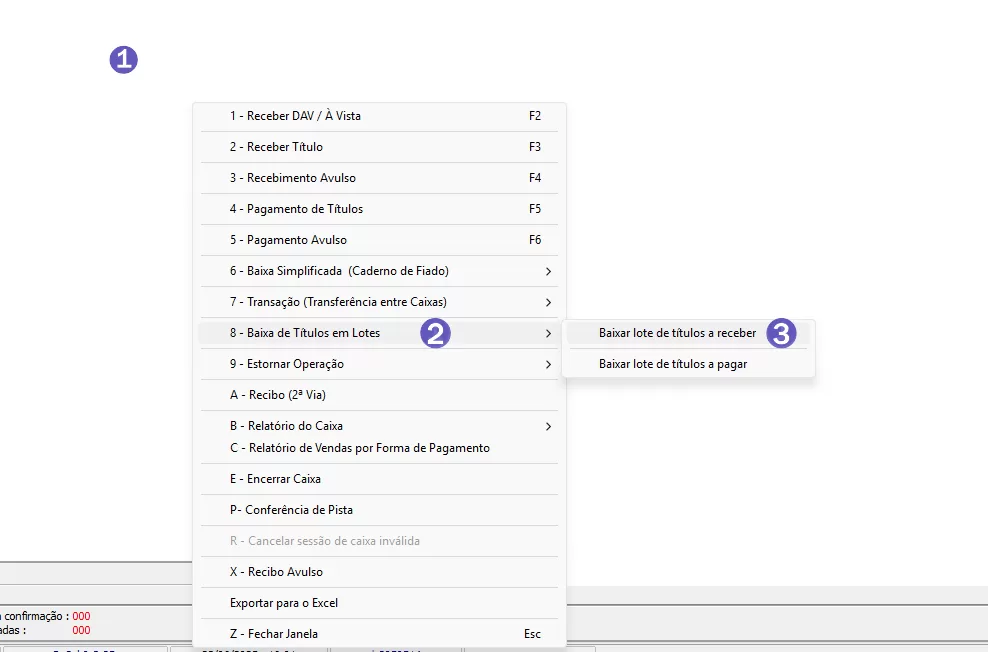This screenshot has width=988, height=652.
Task: Choose 'X - Recibo Avulso'
Action: (x=276, y=572)
